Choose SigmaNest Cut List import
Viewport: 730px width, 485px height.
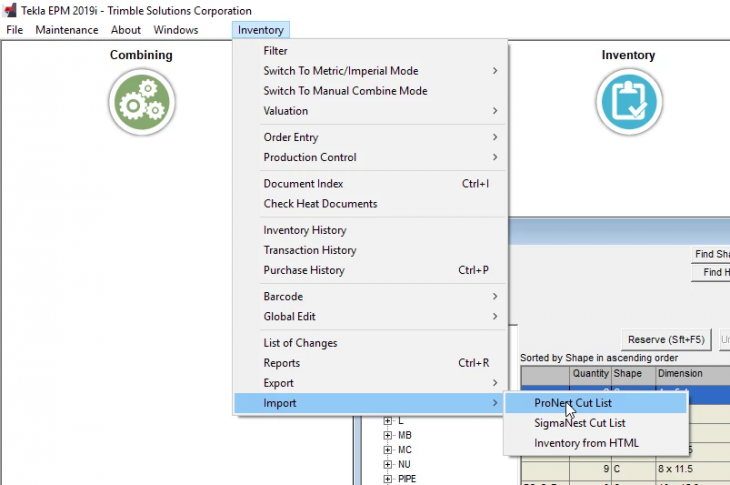[x=596, y=423]
